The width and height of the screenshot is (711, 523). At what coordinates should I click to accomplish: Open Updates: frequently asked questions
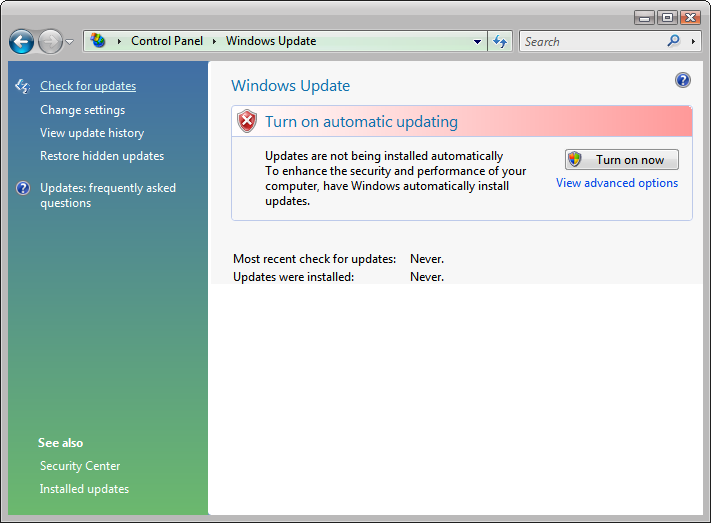pyautogui.click(x=108, y=196)
